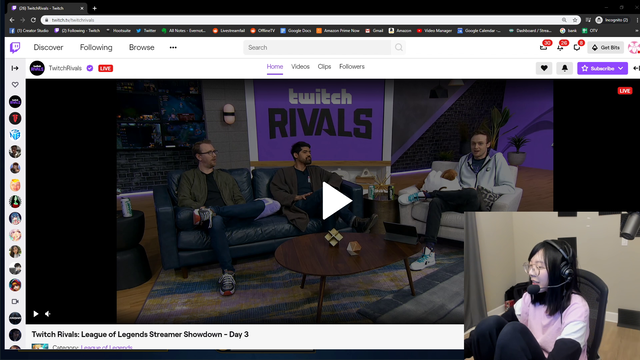The height and width of the screenshot is (360, 640).
Task: Open the Video Manager bookmark
Action: coord(434,31)
